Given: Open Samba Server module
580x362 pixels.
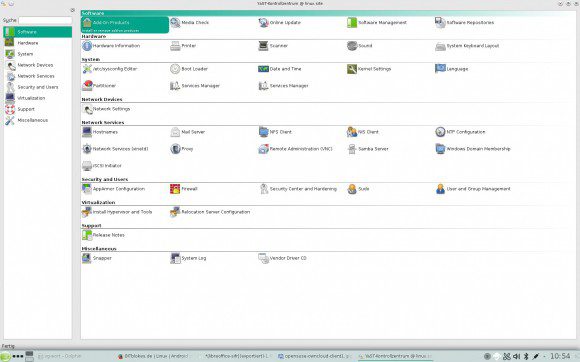Looking at the screenshot, I should pos(368,149).
